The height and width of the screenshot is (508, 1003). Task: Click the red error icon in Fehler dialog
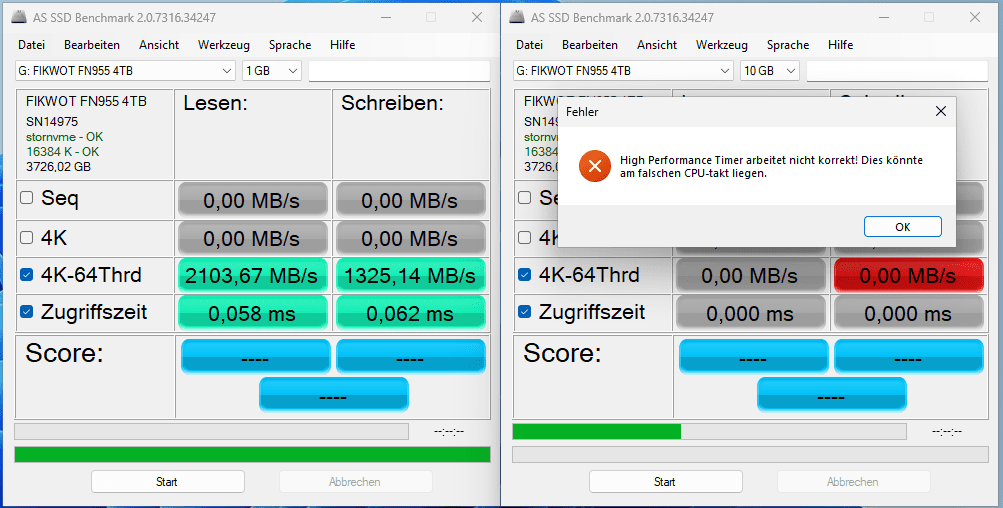[594, 166]
